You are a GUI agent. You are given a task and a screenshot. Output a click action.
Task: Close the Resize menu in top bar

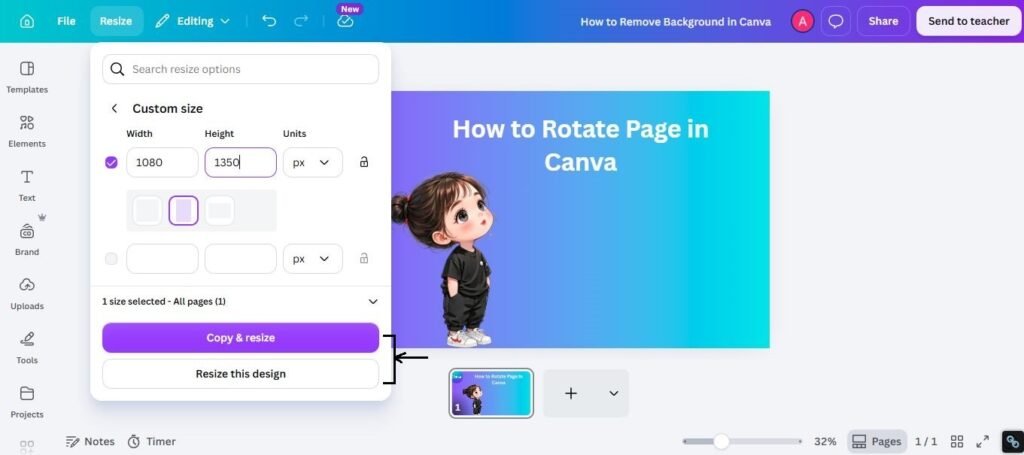point(116,21)
